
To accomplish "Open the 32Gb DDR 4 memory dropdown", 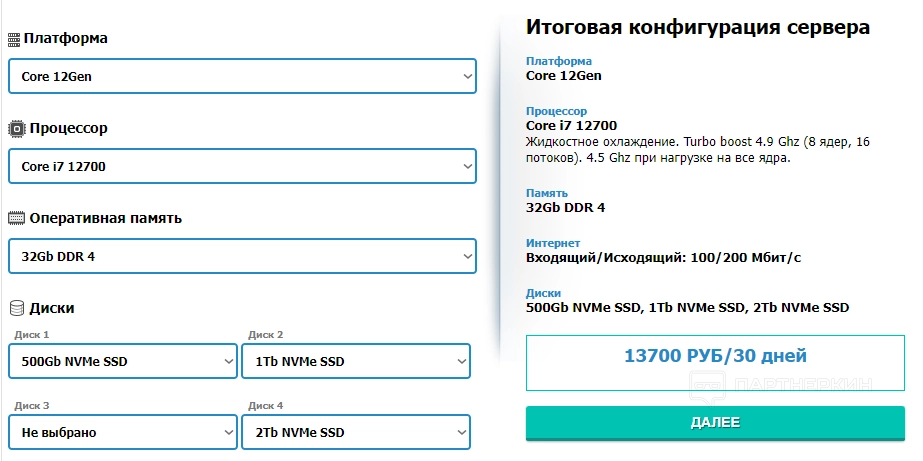I will 242,256.
